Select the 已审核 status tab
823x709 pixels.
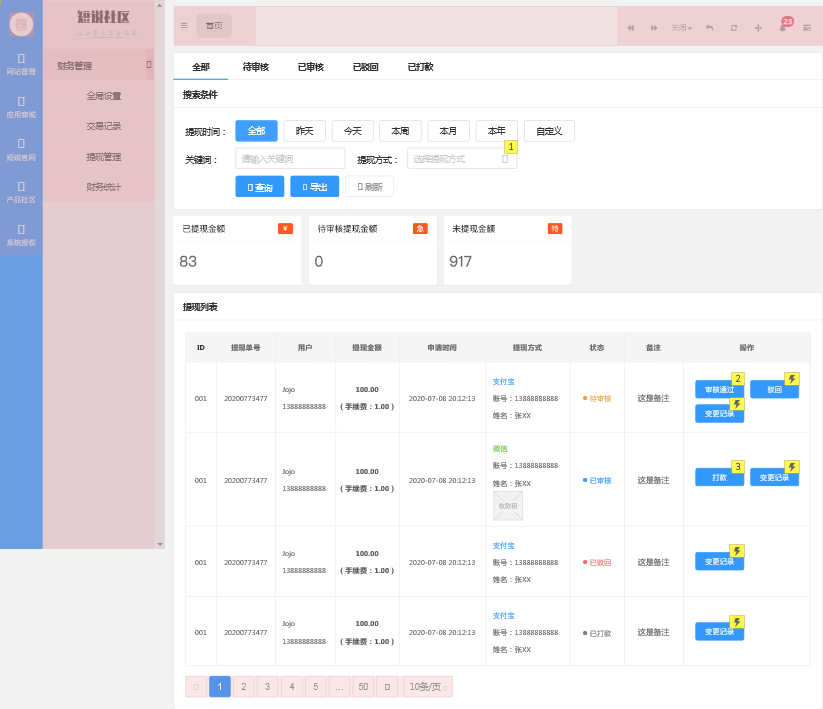click(x=311, y=67)
